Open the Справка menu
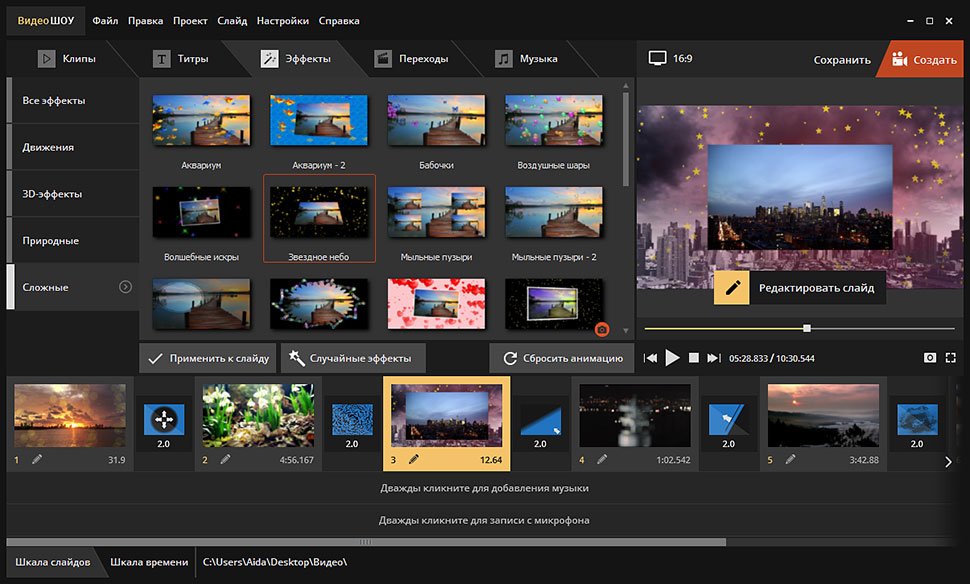This screenshot has height=584, width=970. [x=339, y=20]
